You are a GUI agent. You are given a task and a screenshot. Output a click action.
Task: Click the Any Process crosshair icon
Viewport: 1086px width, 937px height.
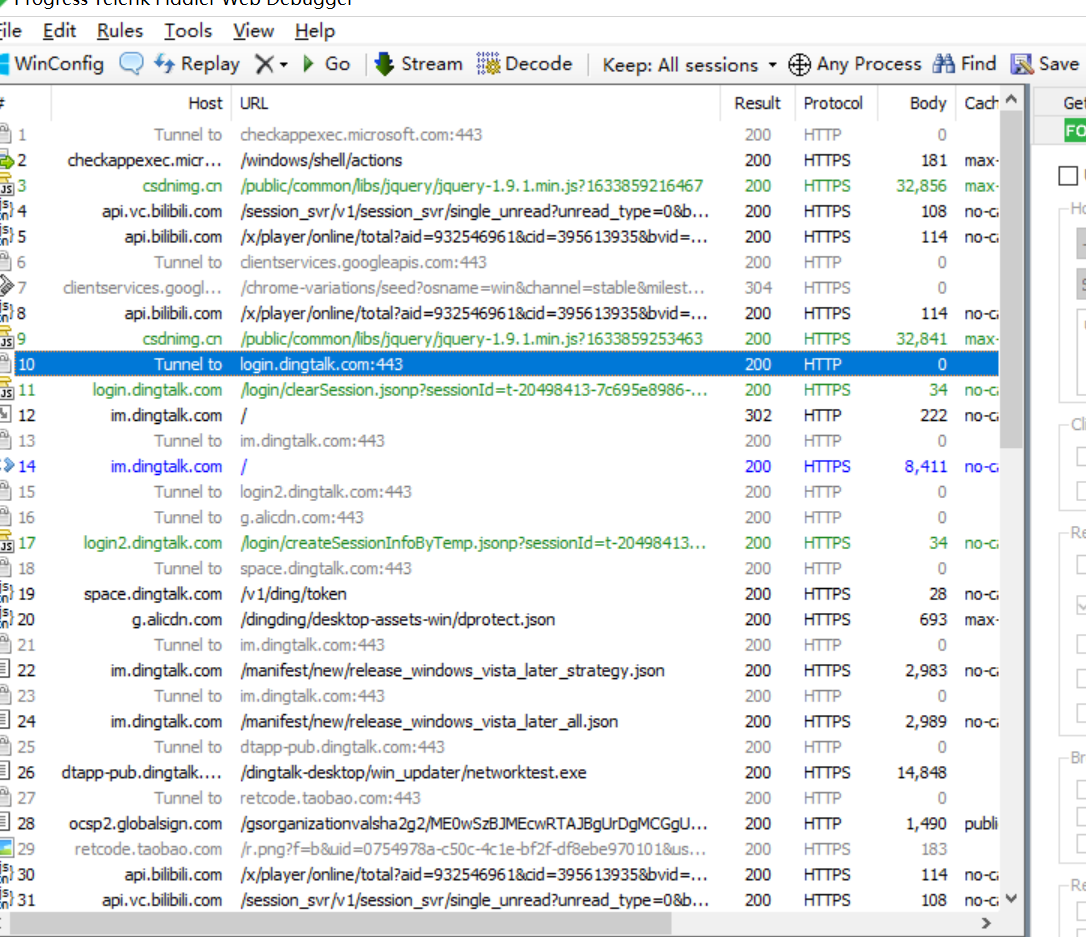click(x=799, y=64)
